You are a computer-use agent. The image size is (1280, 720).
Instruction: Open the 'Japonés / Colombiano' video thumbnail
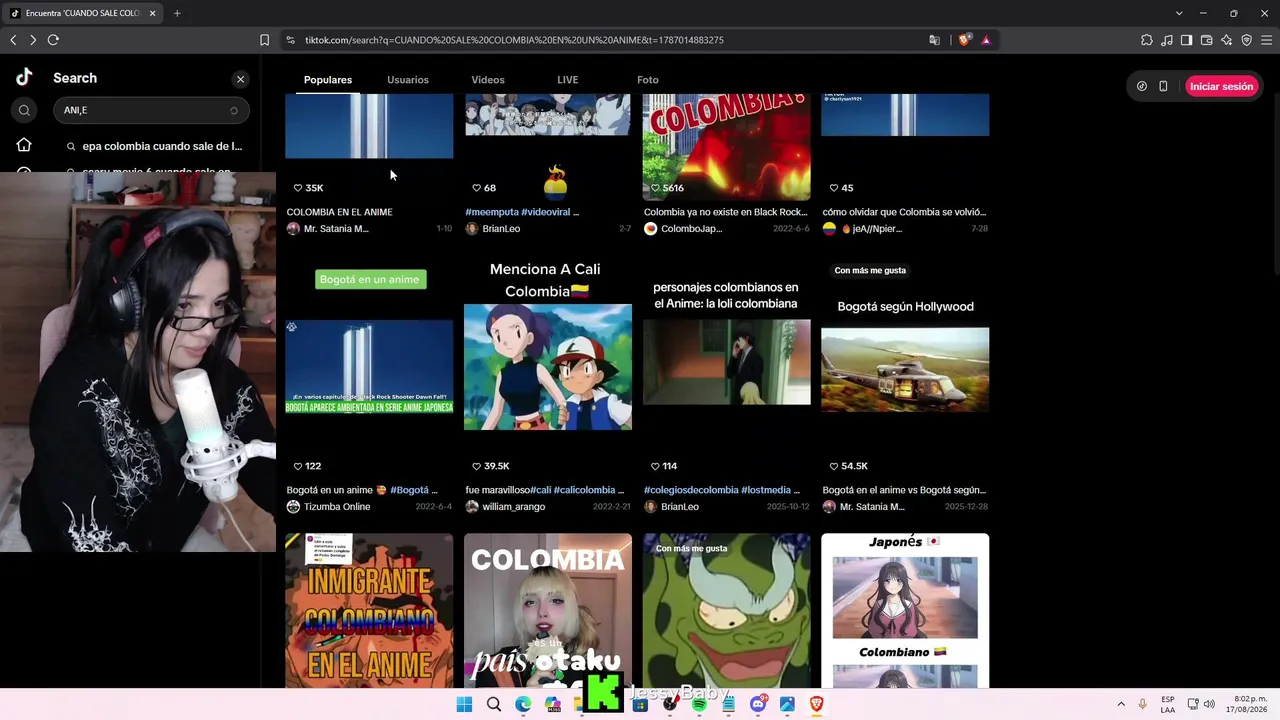pyautogui.click(x=905, y=611)
